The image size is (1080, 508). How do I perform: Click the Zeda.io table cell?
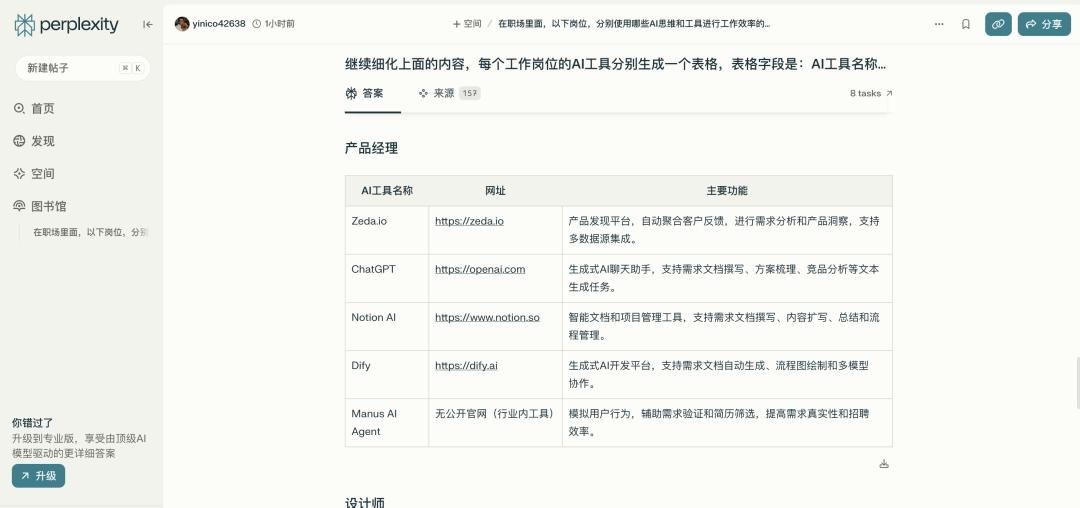click(386, 230)
